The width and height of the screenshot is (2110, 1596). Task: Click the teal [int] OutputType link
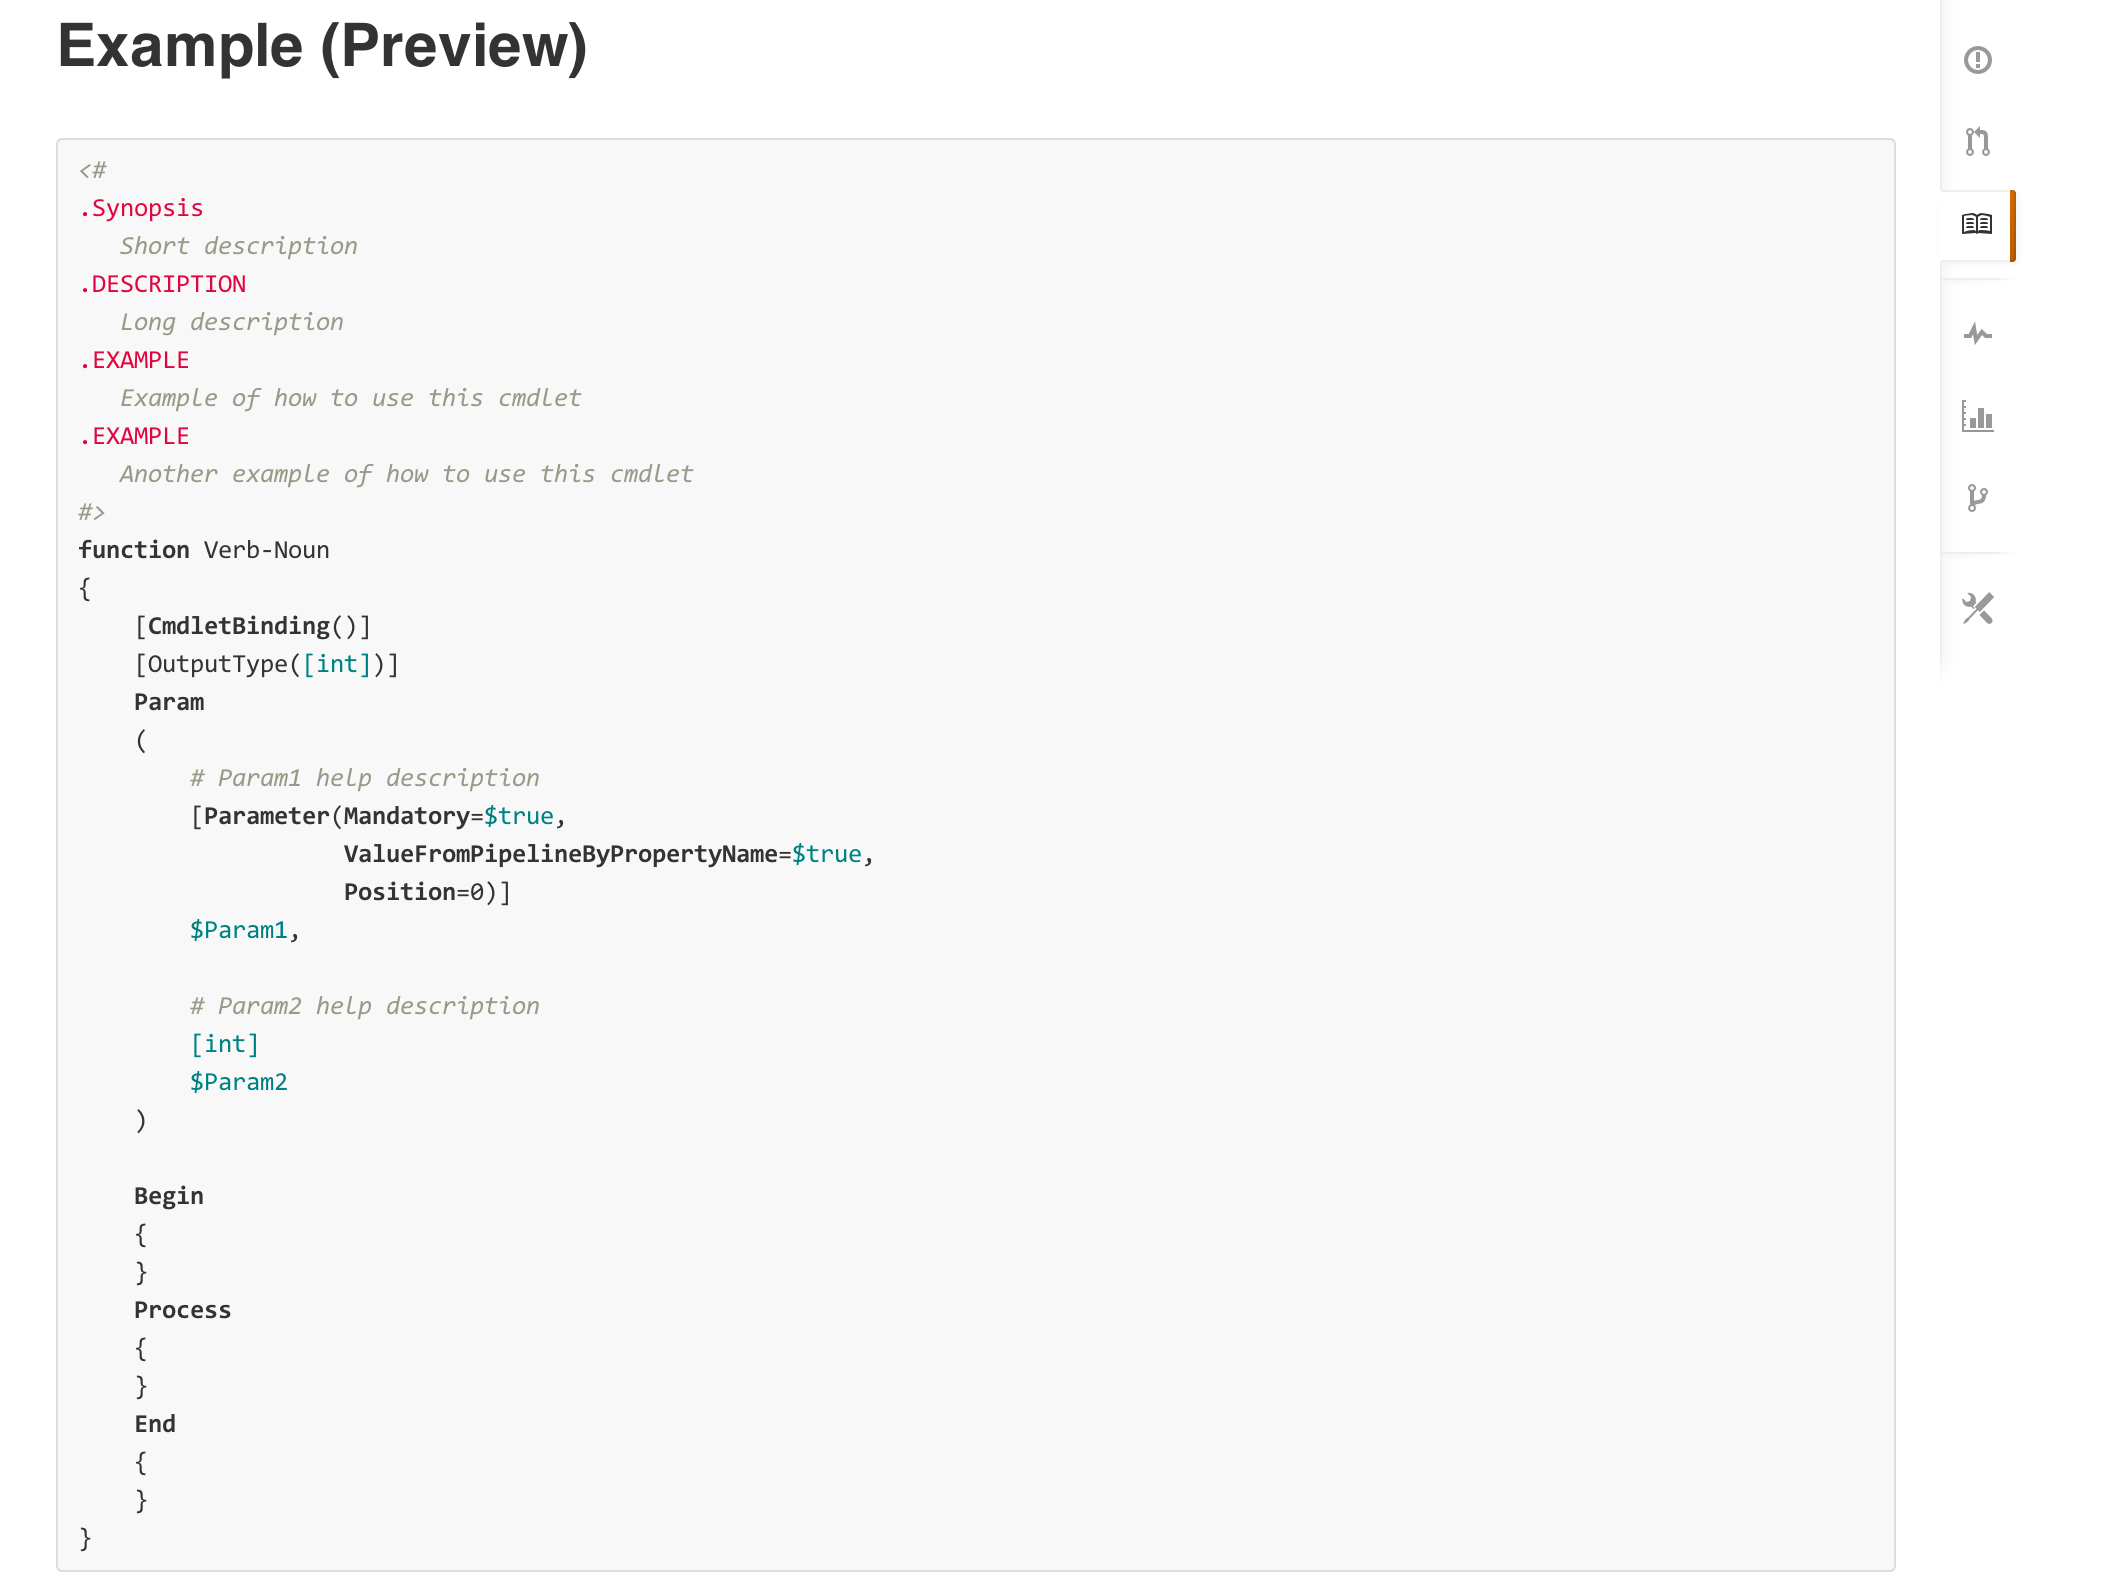[337, 663]
